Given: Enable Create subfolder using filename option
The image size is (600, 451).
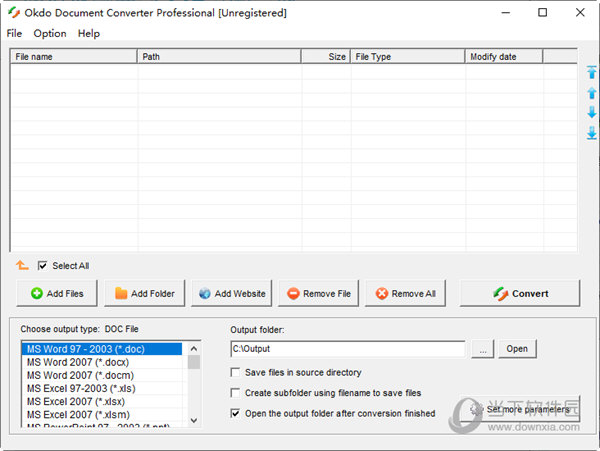Looking at the screenshot, I should click(x=235, y=393).
